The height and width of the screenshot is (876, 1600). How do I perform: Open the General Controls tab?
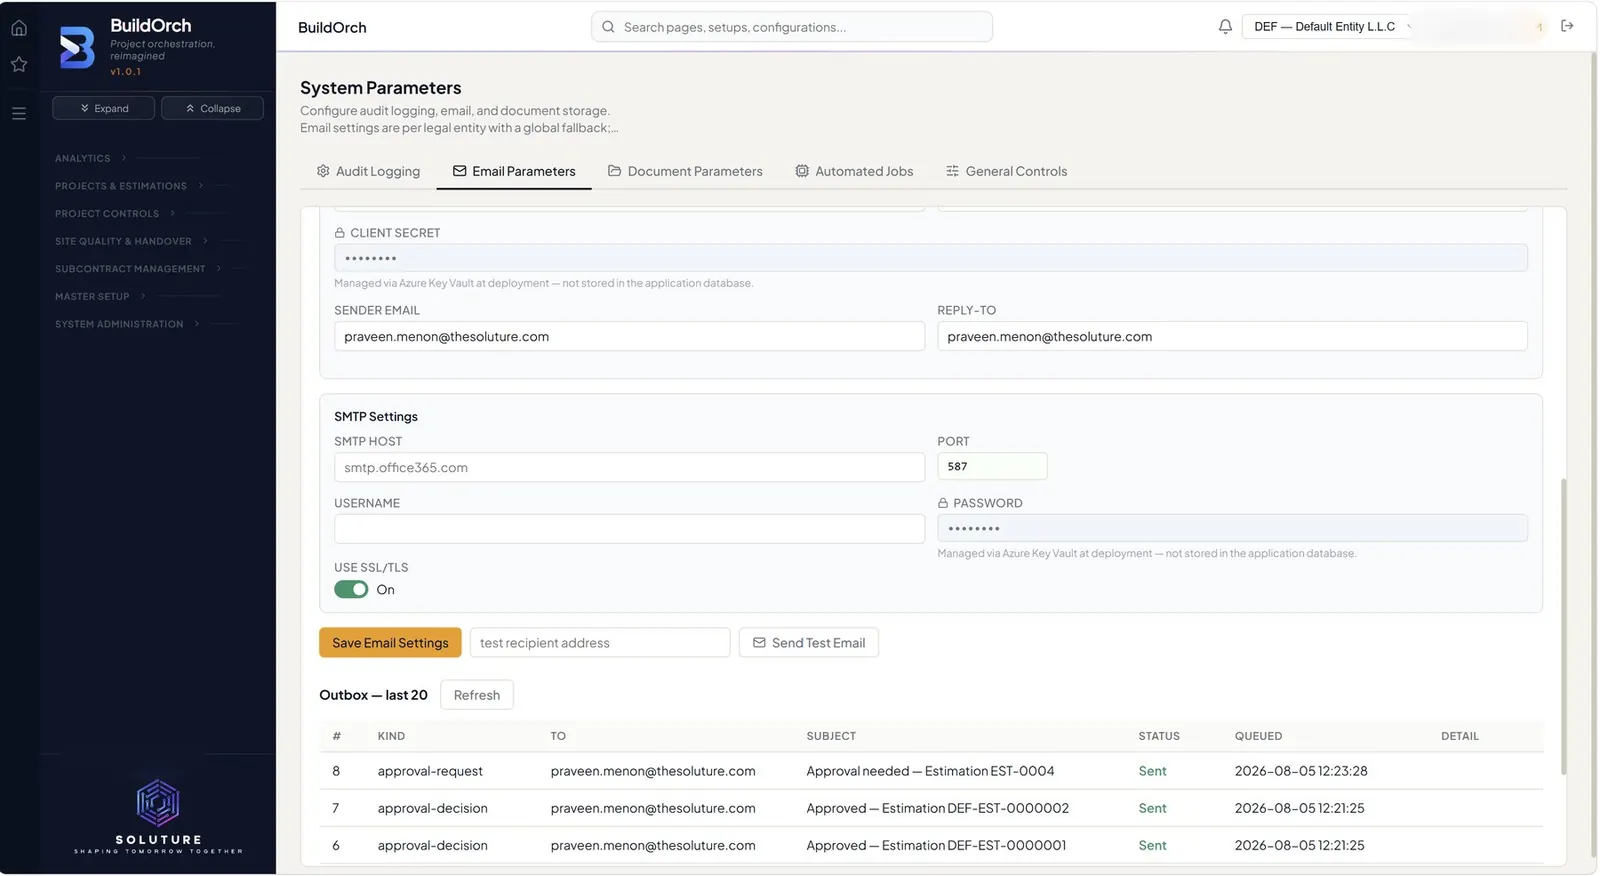[x=1006, y=171]
